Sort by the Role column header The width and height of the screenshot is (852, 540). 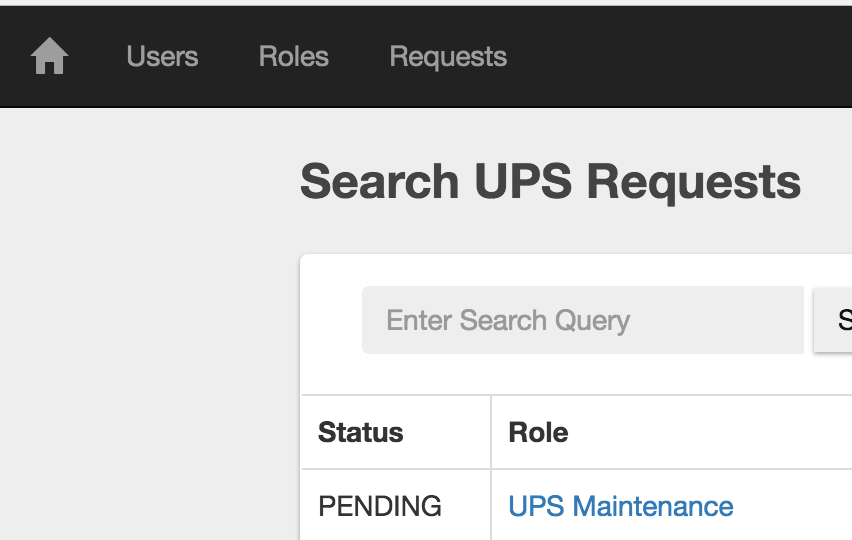[x=538, y=432]
